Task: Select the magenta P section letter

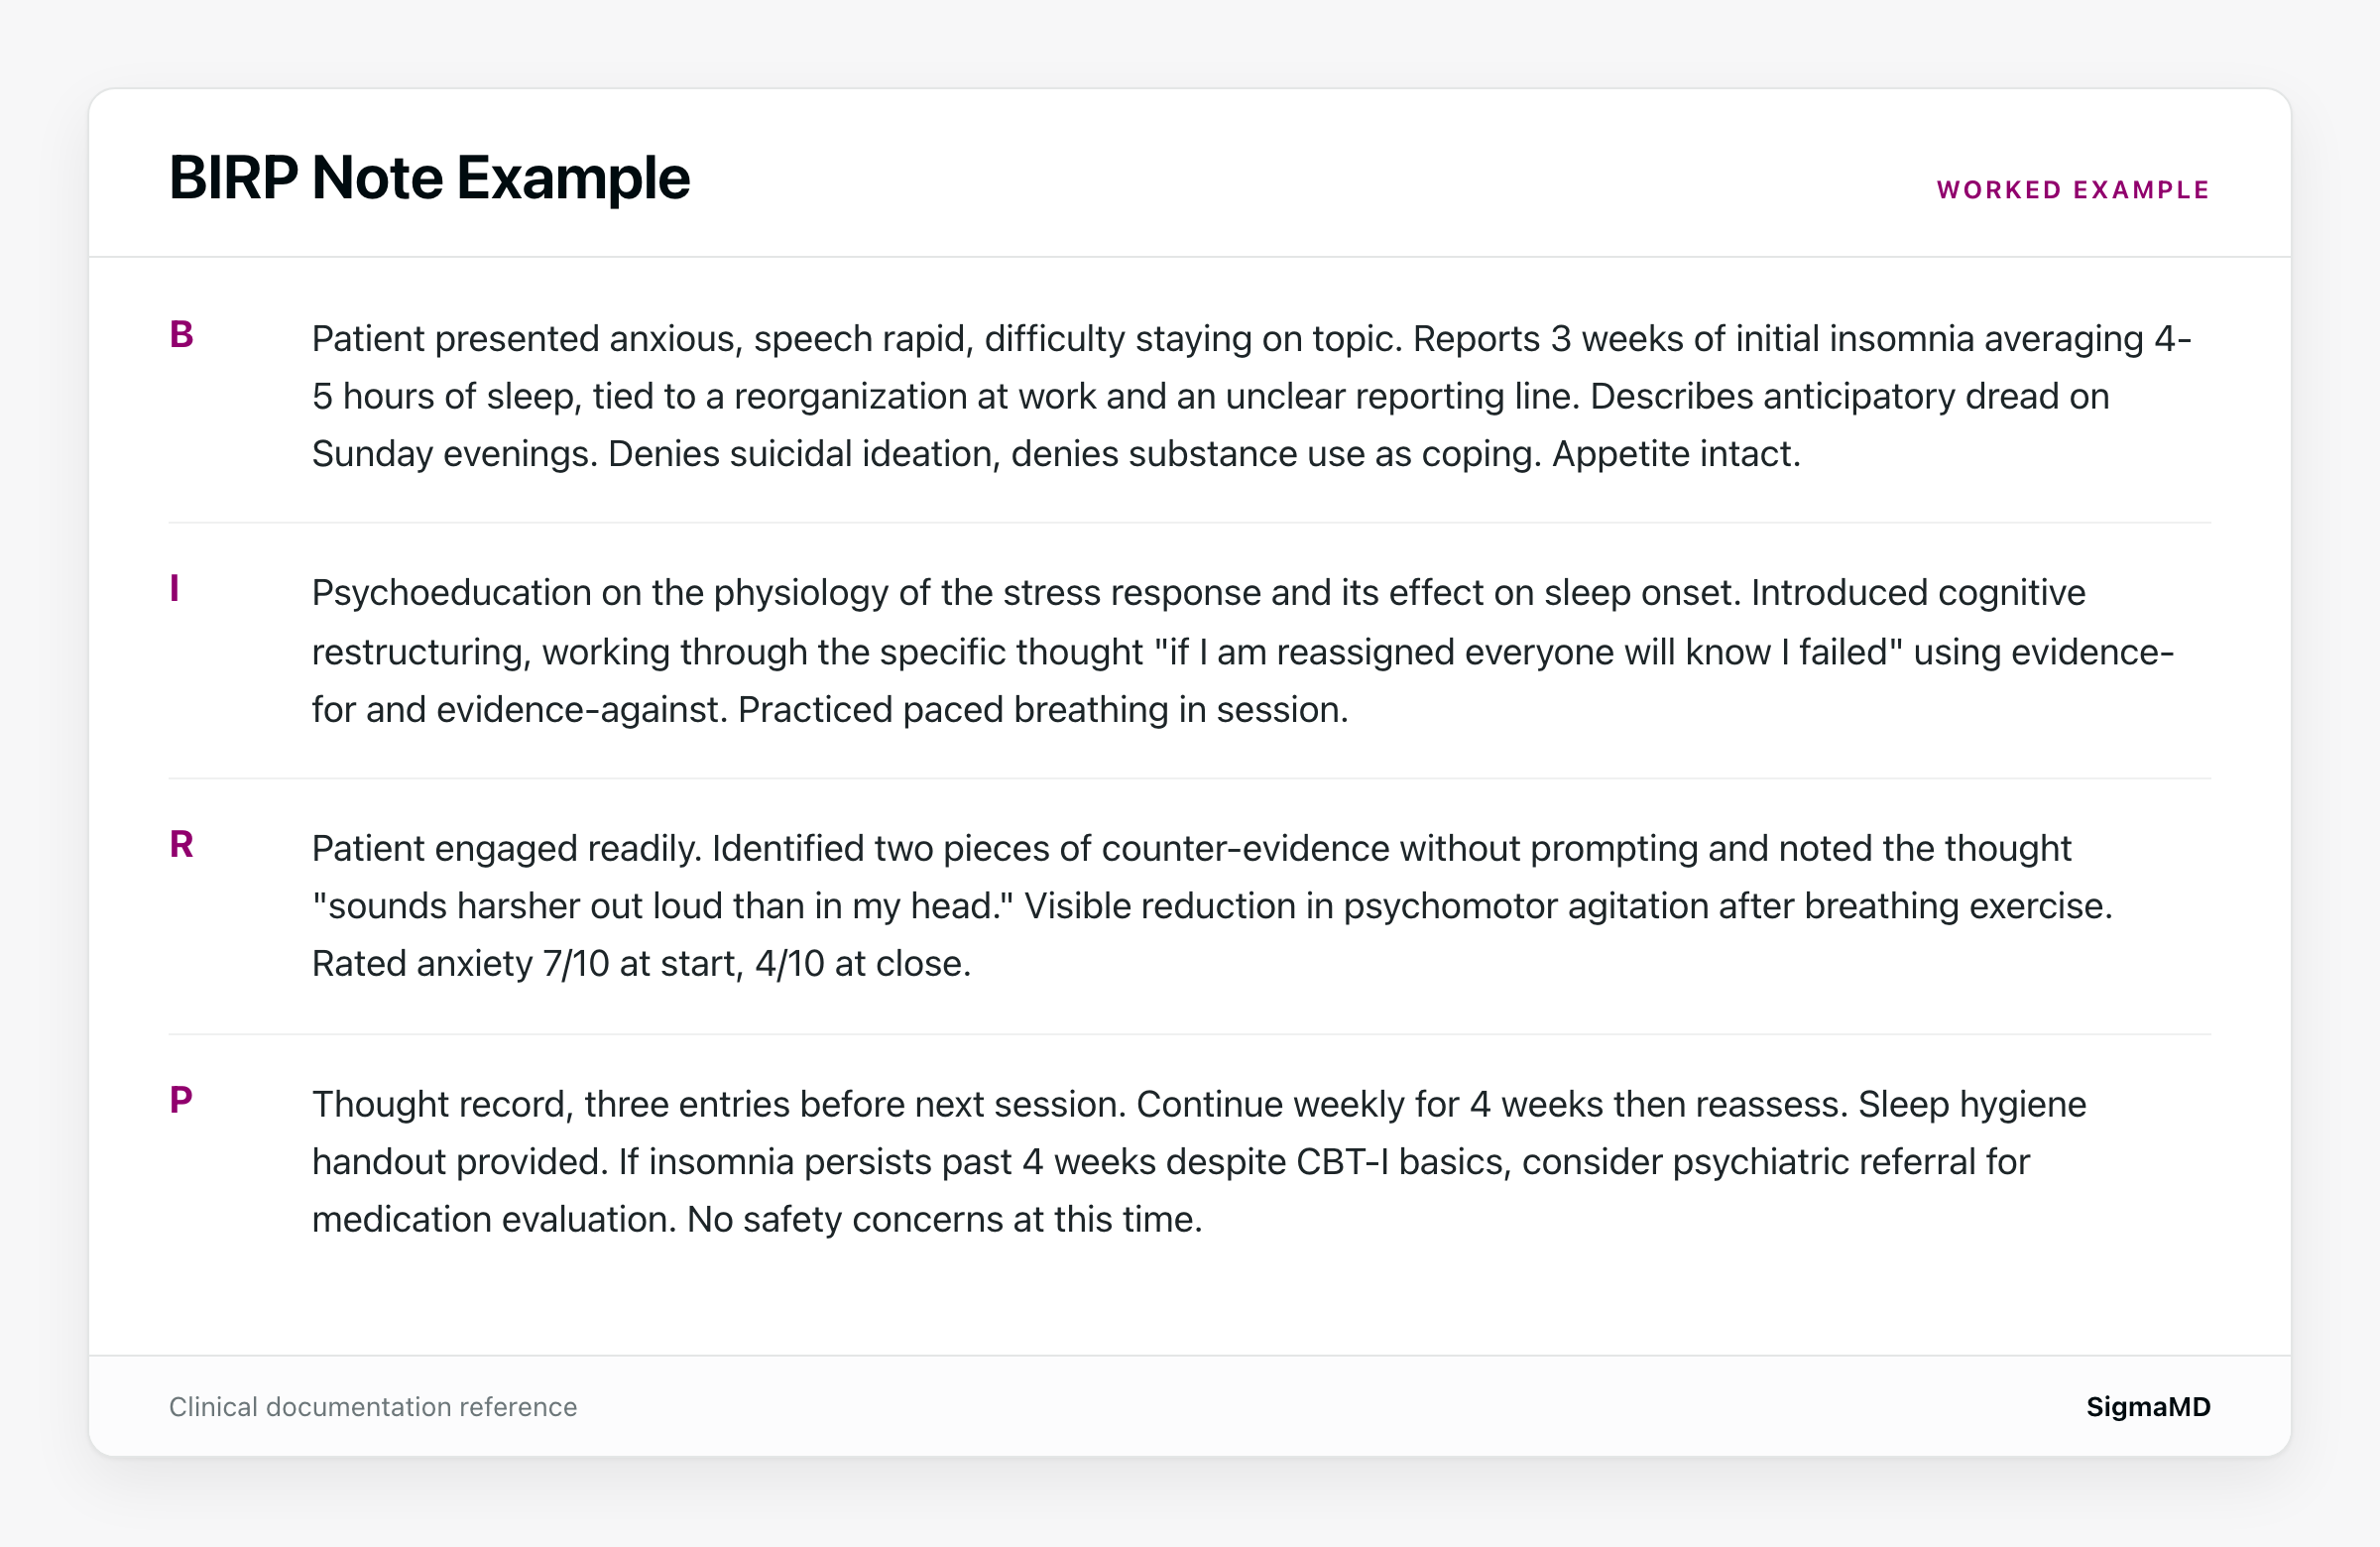Action: 181,1100
